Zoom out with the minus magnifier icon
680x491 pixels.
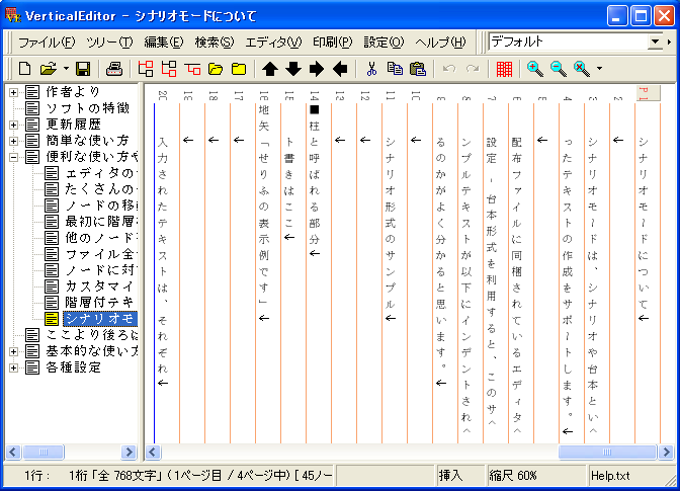click(558, 69)
